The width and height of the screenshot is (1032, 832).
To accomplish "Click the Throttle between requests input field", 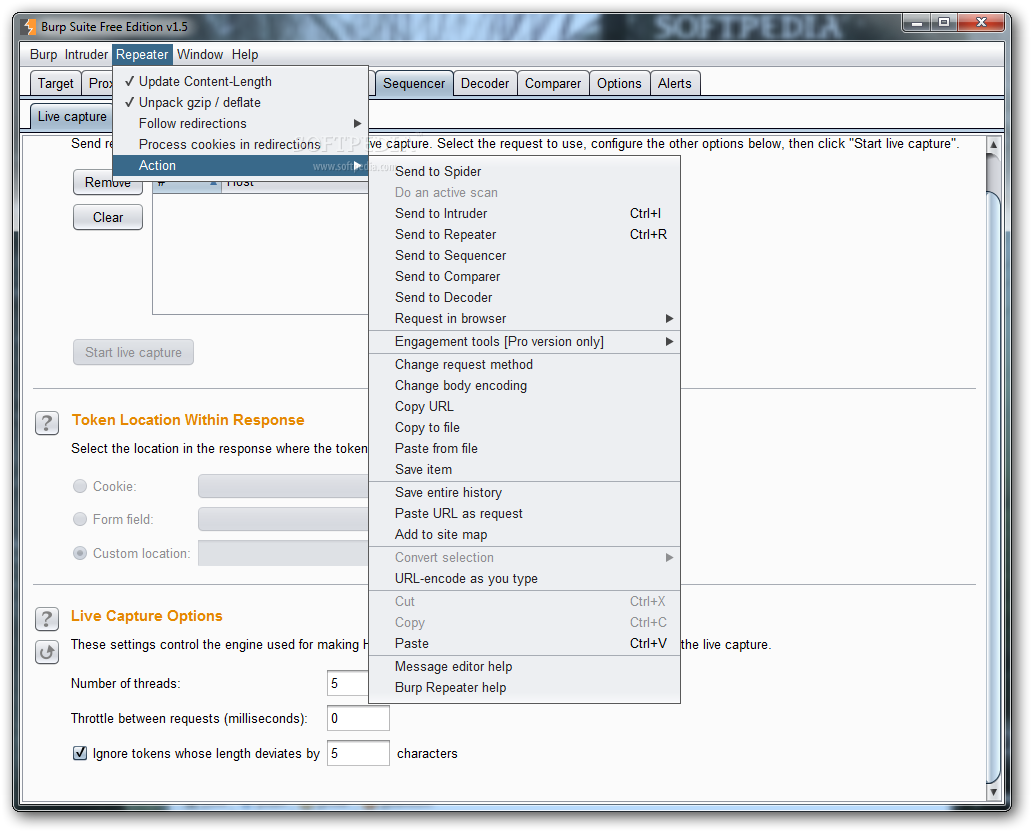I will [358, 718].
